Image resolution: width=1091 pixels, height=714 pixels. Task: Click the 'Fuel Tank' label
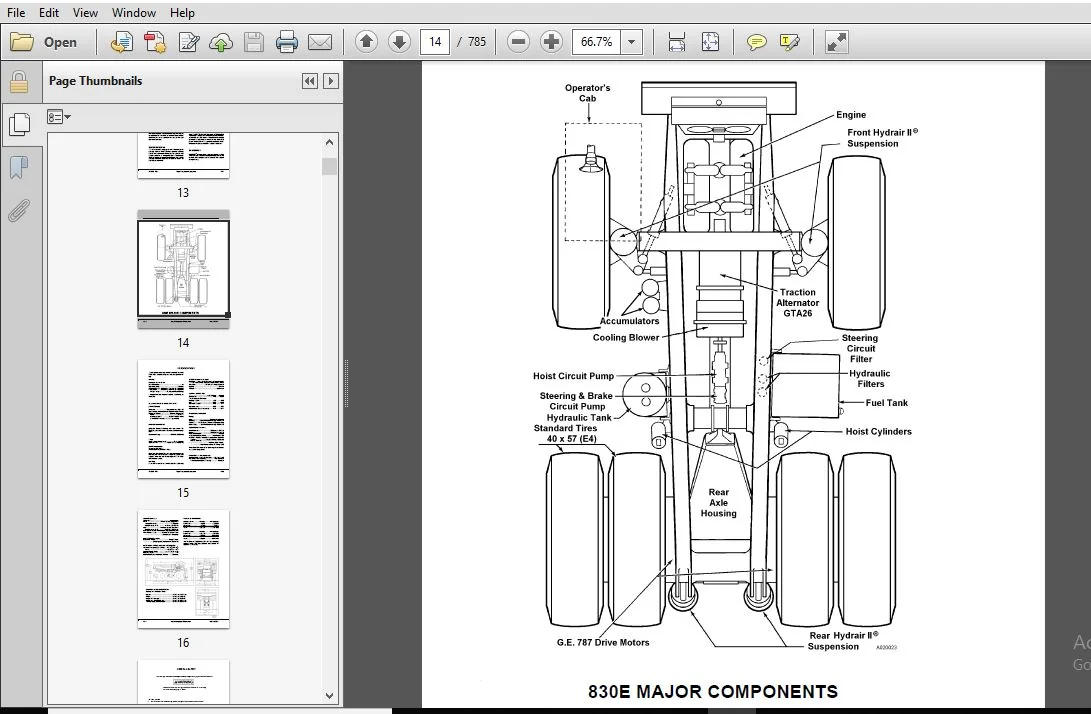point(886,403)
